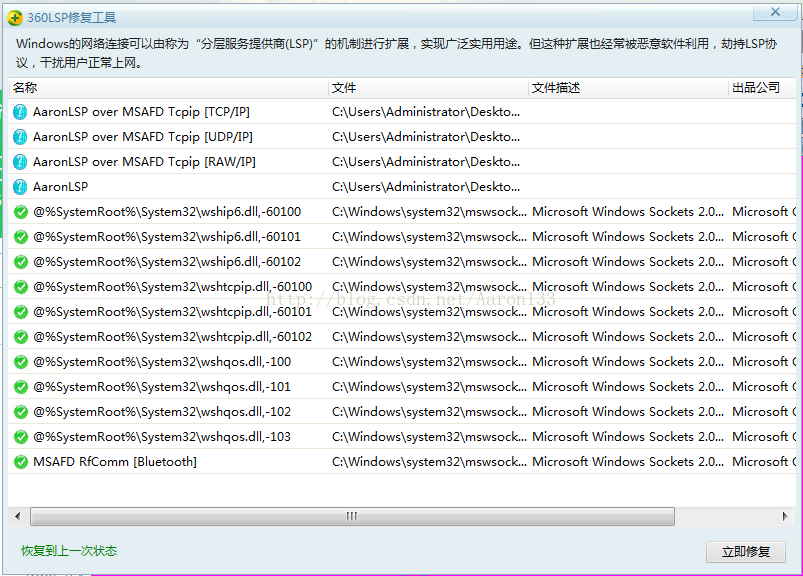Select '@%SystemRoot%\System32\wship6.dll,-60102' name
The image size is (803, 576).
coord(167,262)
